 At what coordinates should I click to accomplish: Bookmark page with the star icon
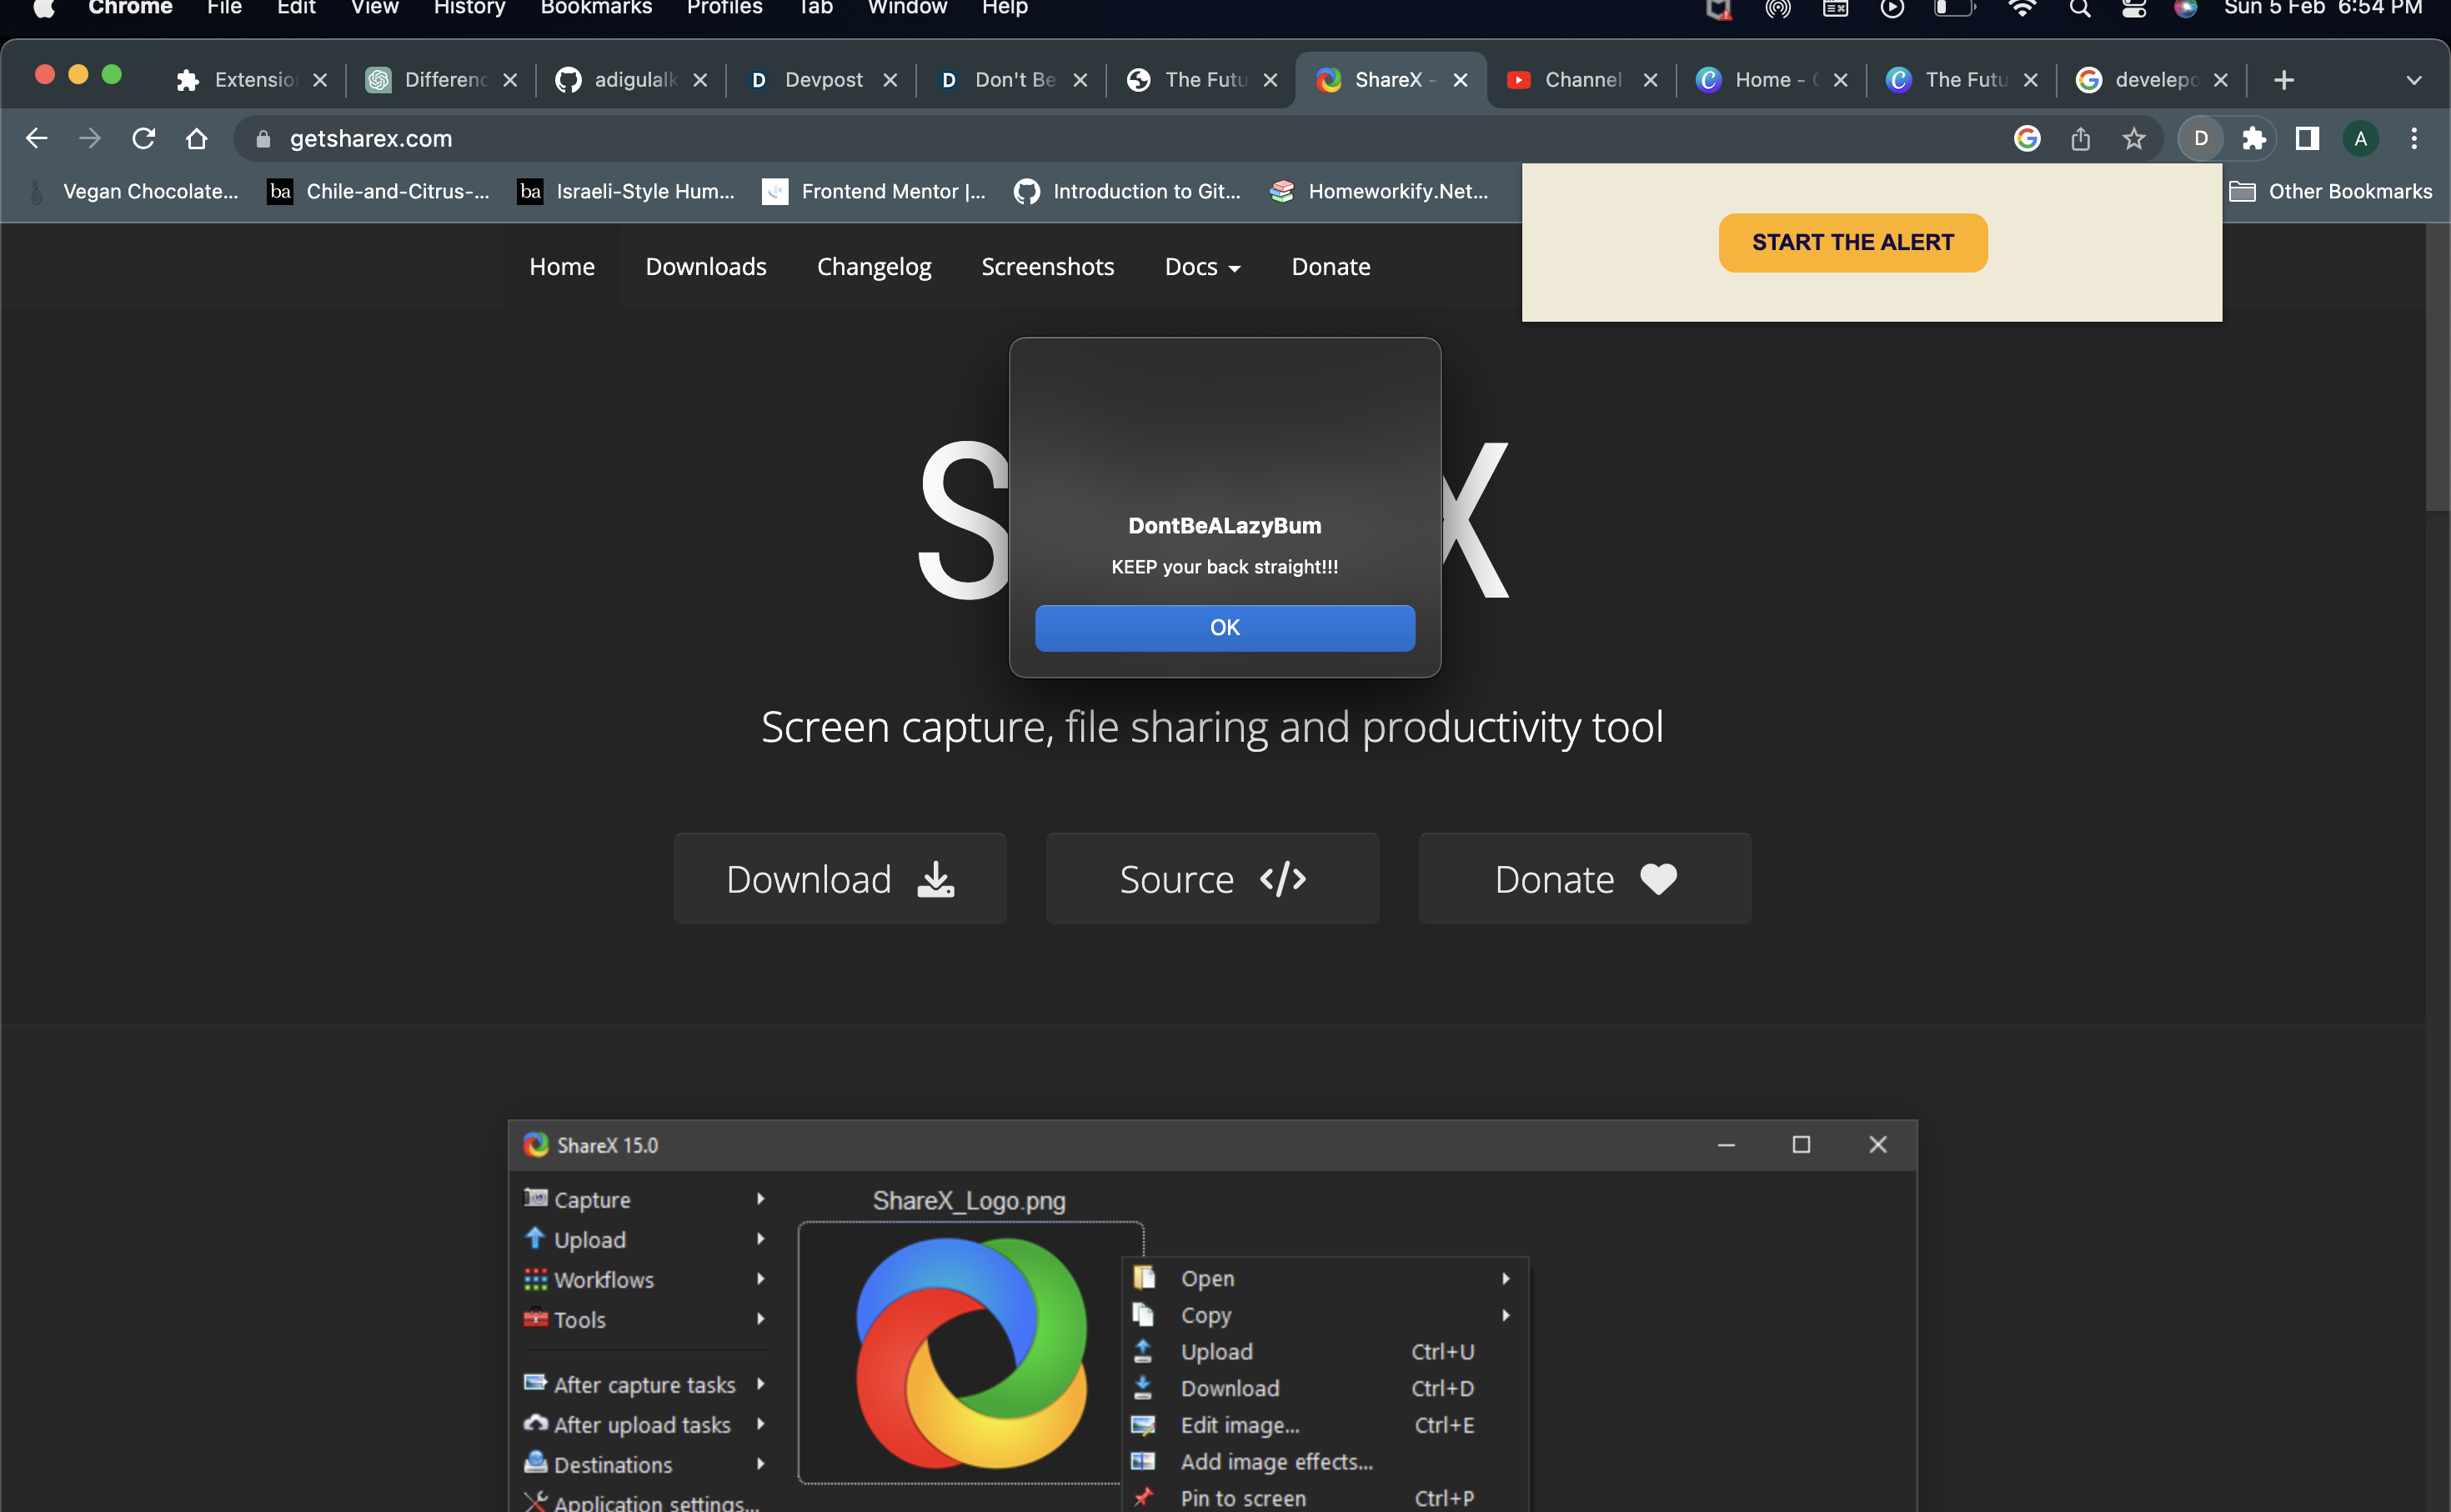pos(2134,138)
